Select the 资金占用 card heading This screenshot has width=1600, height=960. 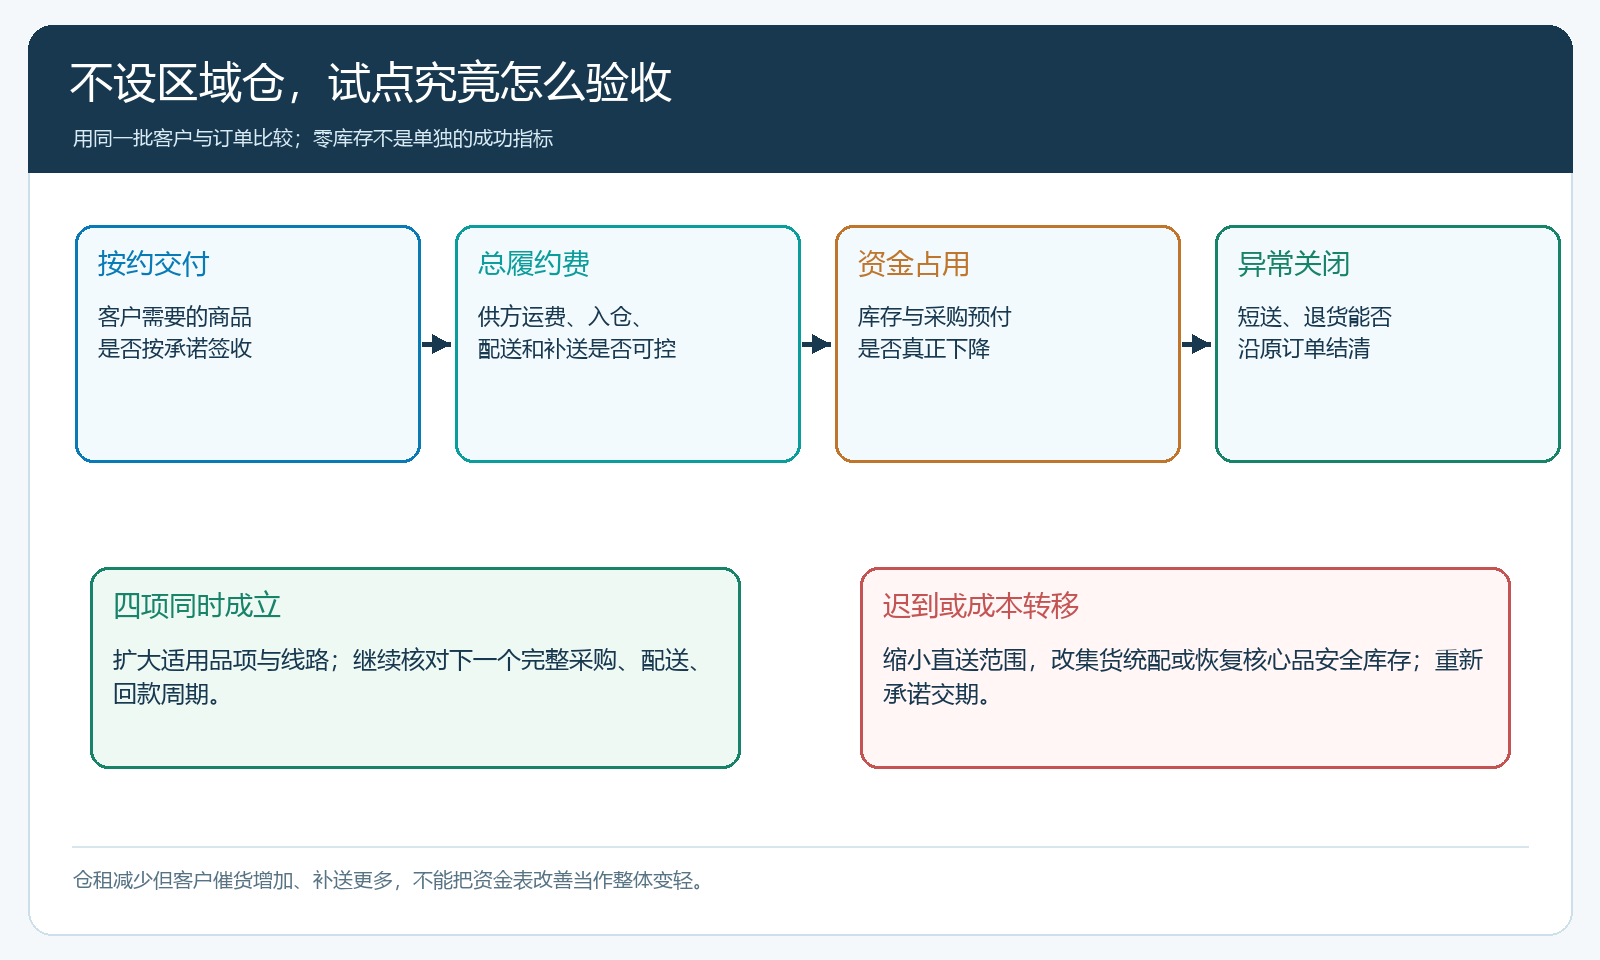pyautogui.click(x=913, y=264)
